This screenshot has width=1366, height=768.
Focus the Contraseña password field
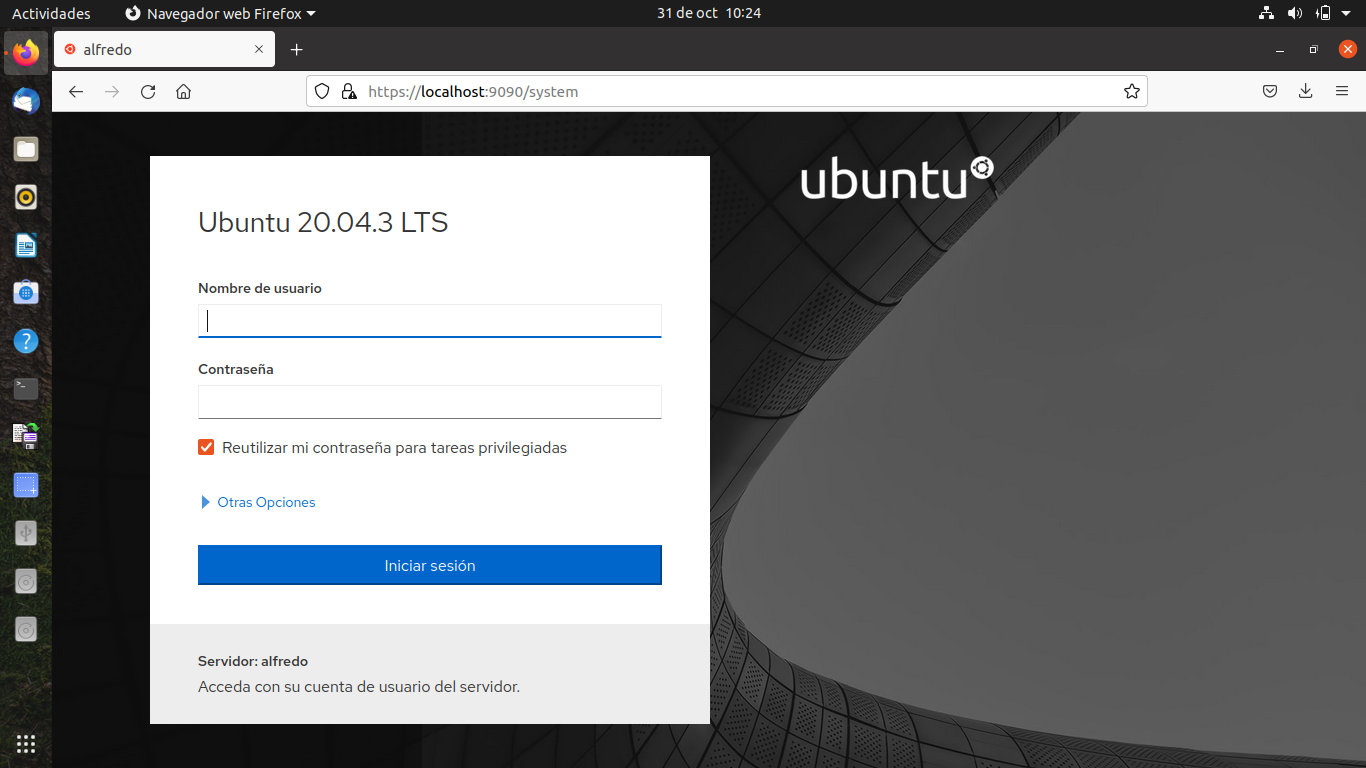click(x=430, y=402)
